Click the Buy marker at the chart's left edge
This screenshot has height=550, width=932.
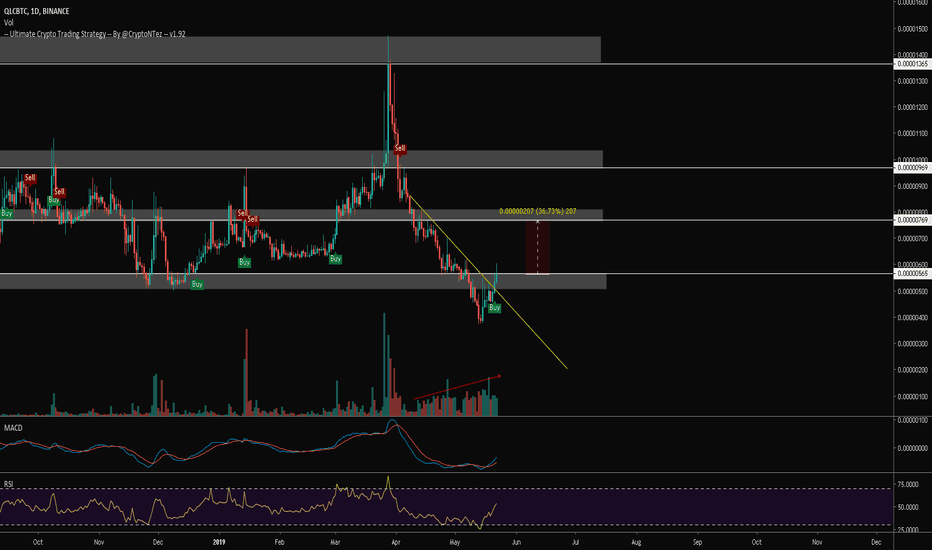point(7,213)
